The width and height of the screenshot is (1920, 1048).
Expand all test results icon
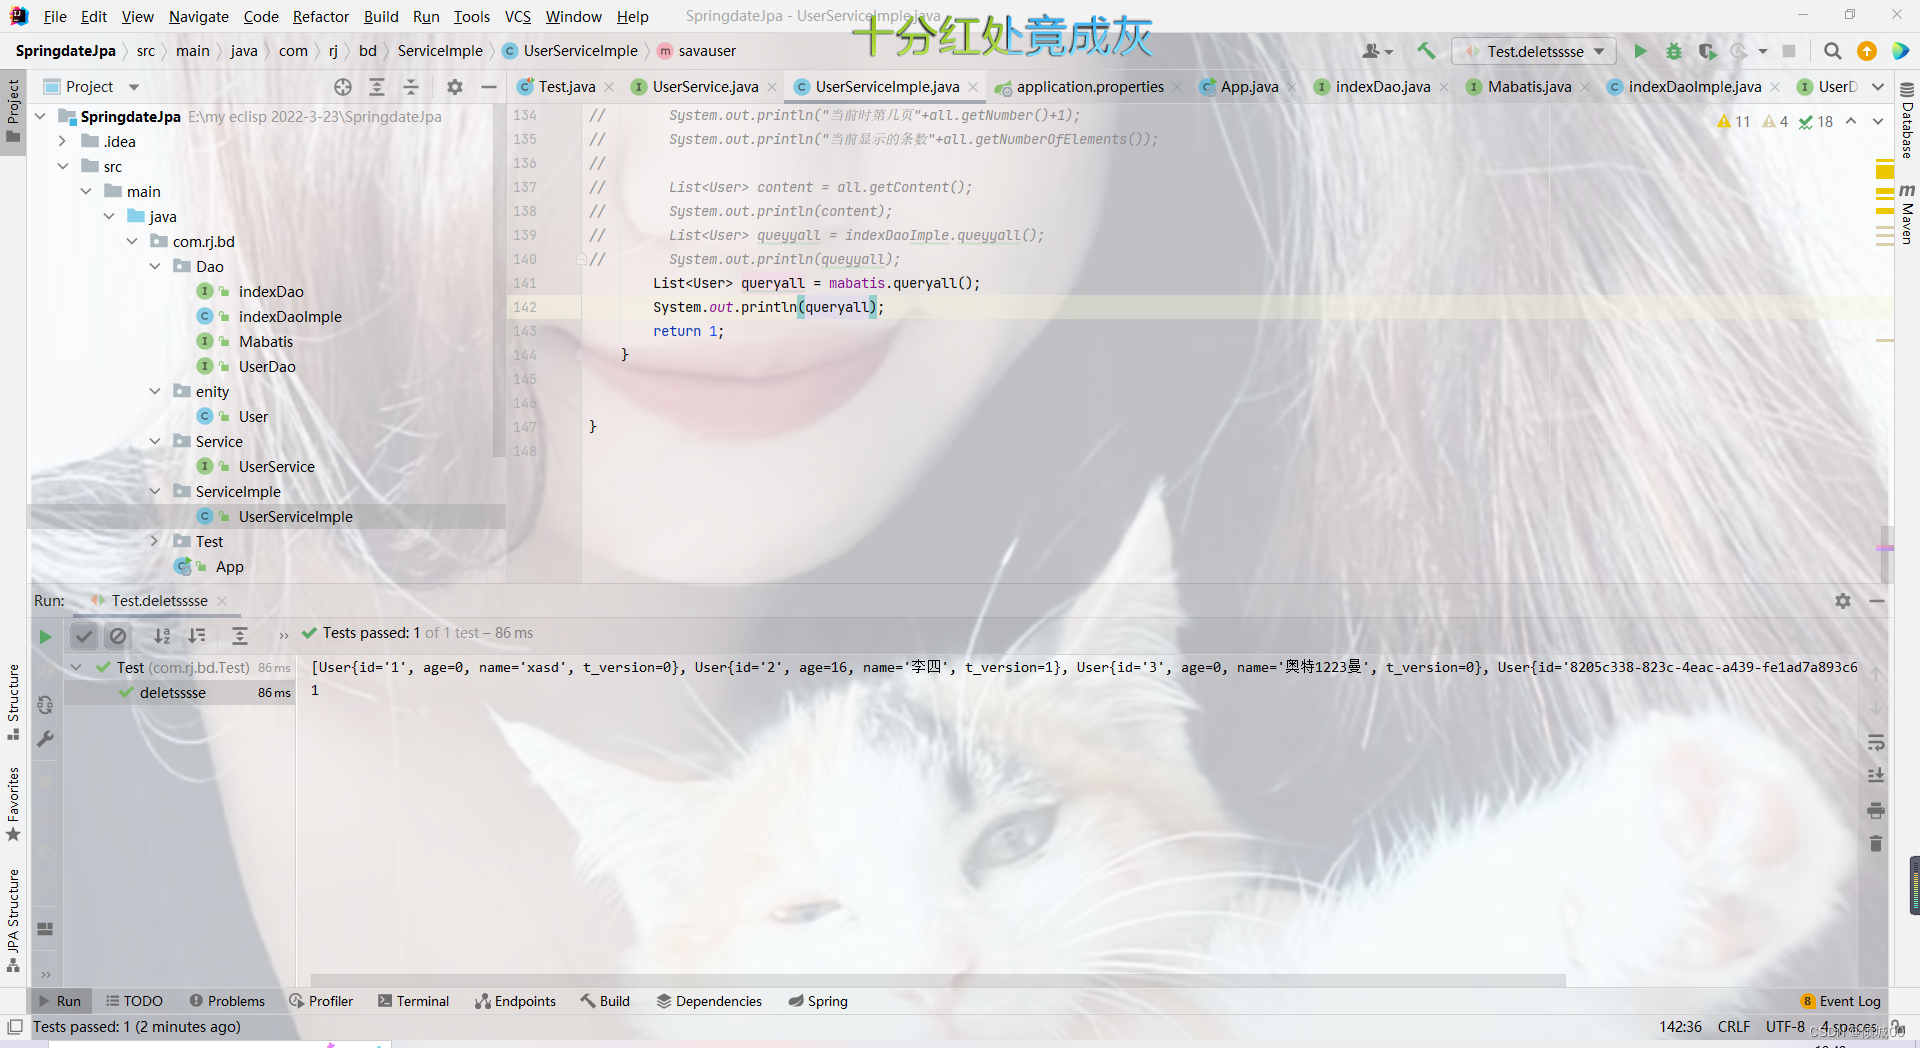[x=240, y=636]
